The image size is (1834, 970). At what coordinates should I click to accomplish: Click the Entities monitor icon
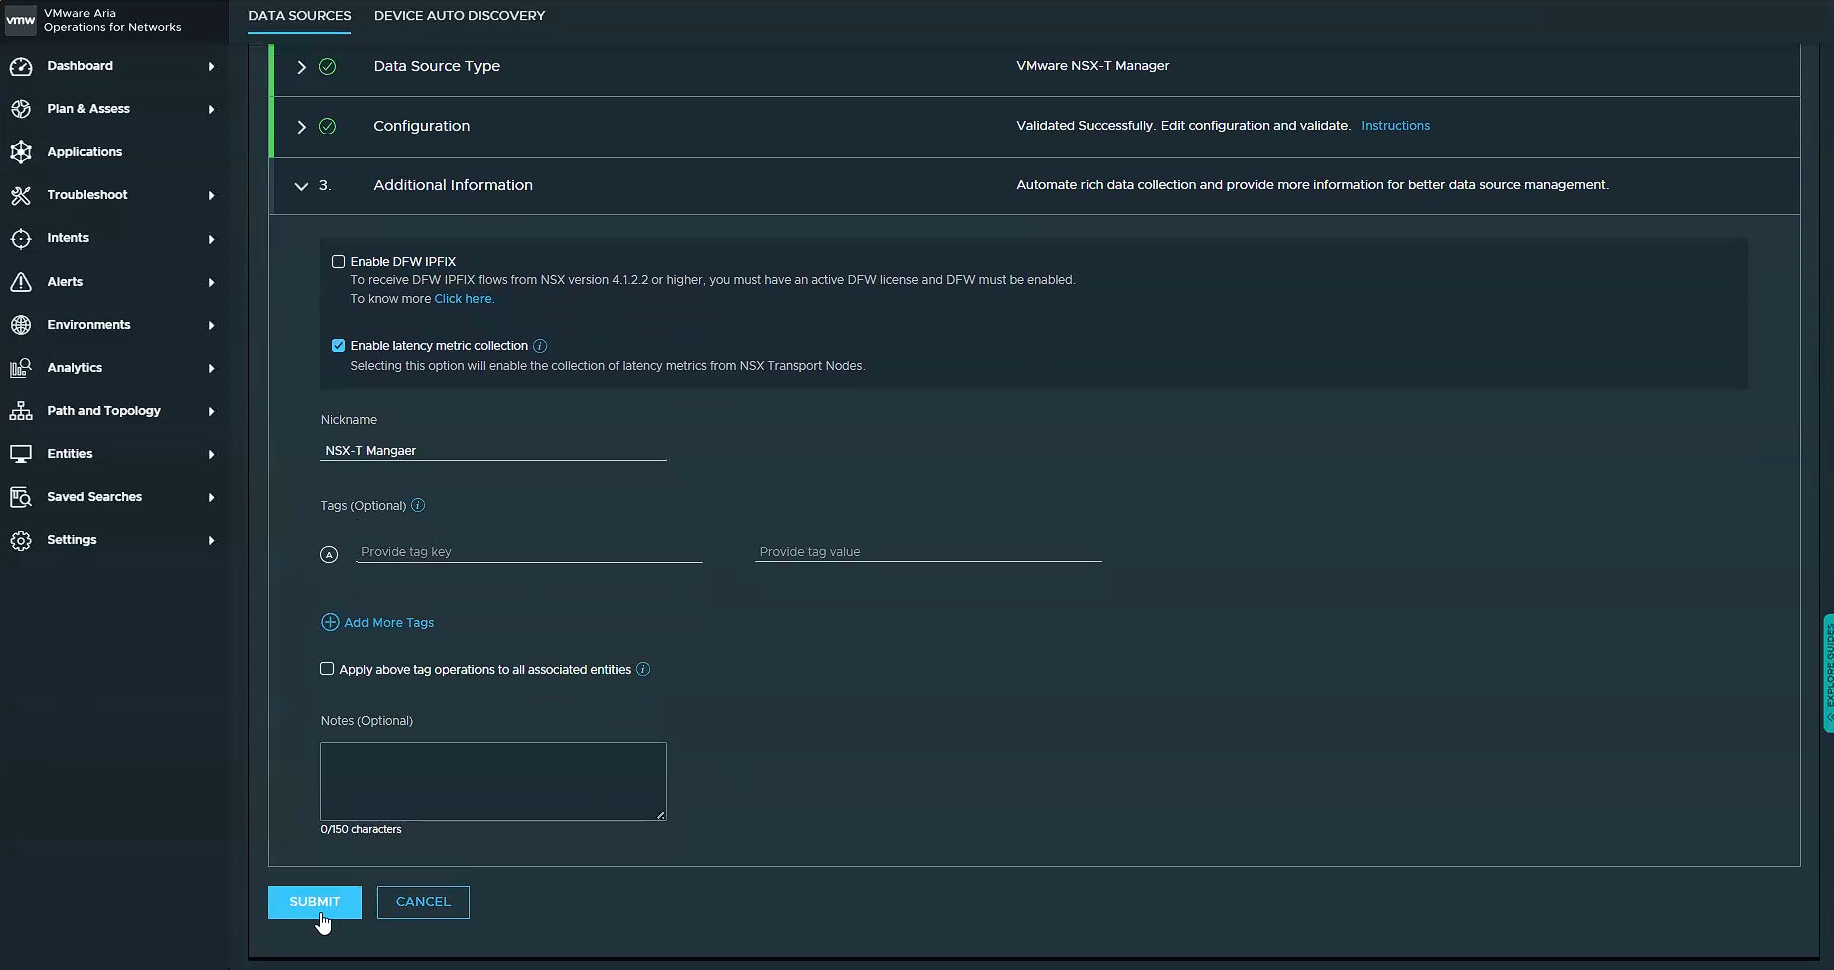(21, 454)
